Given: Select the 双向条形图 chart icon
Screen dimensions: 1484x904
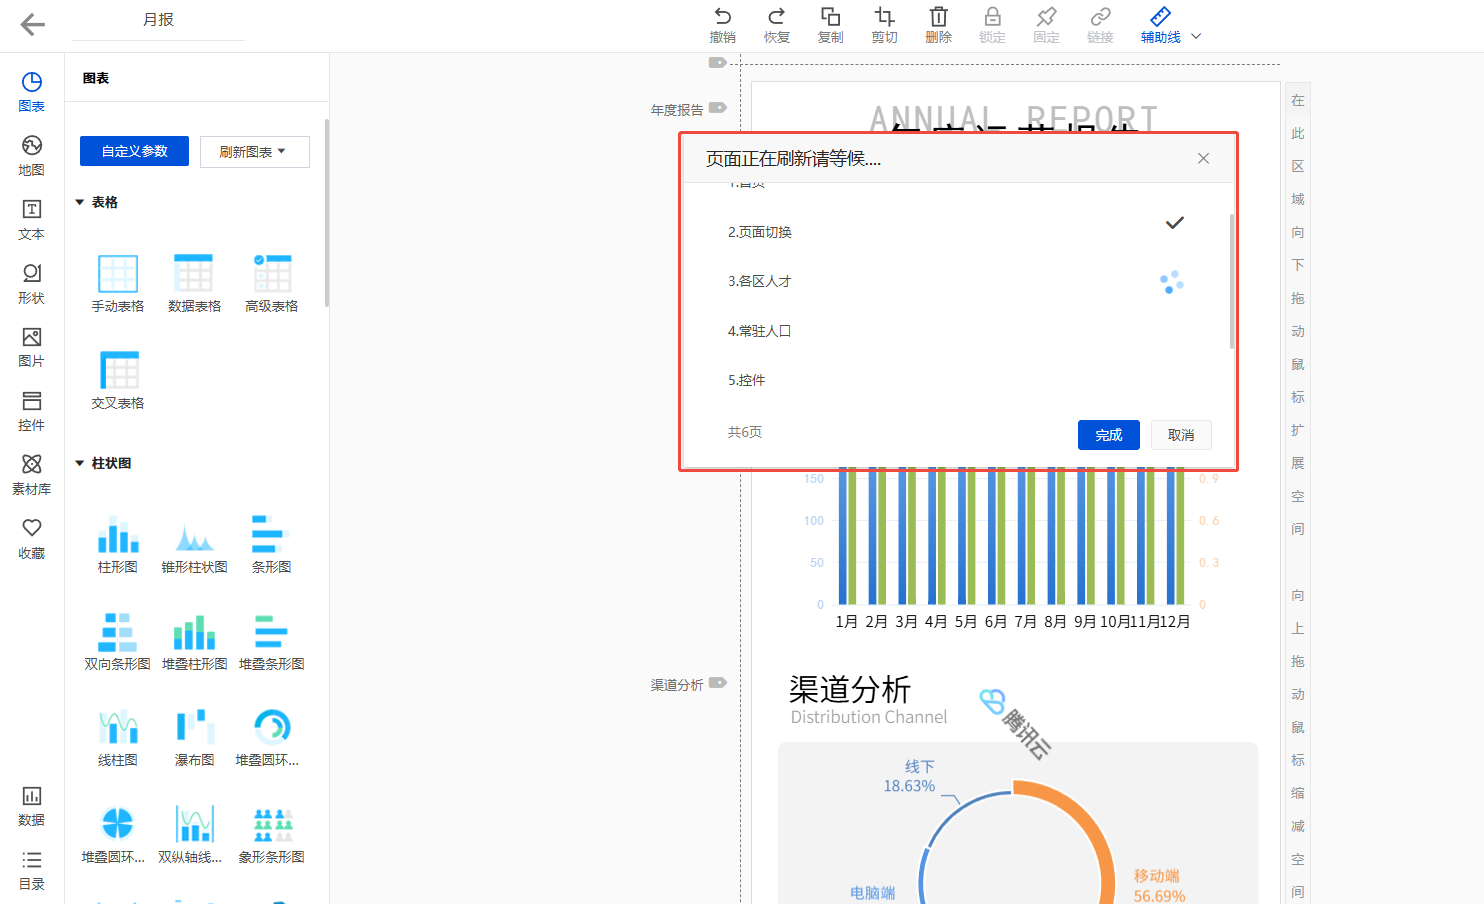Looking at the screenshot, I should click(118, 631).
